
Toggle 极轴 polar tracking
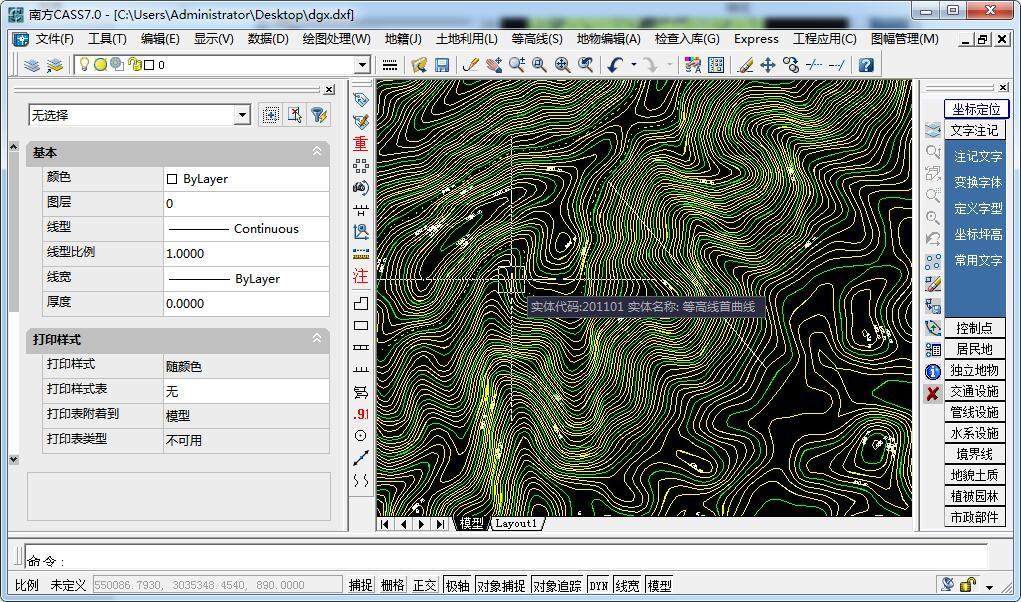tap(457, 586)
